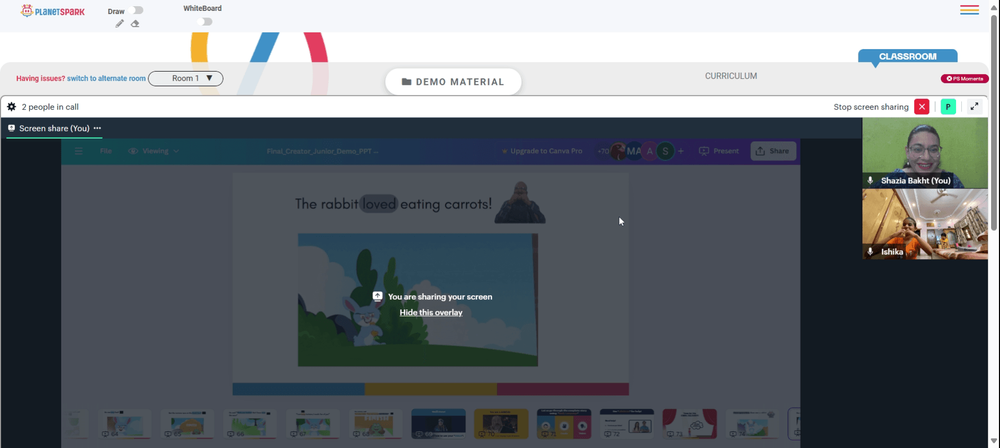This screenshot has width=1000, height=448.
Task: Click the mic icon on Shazia's tile
Action: coord(871,181)
